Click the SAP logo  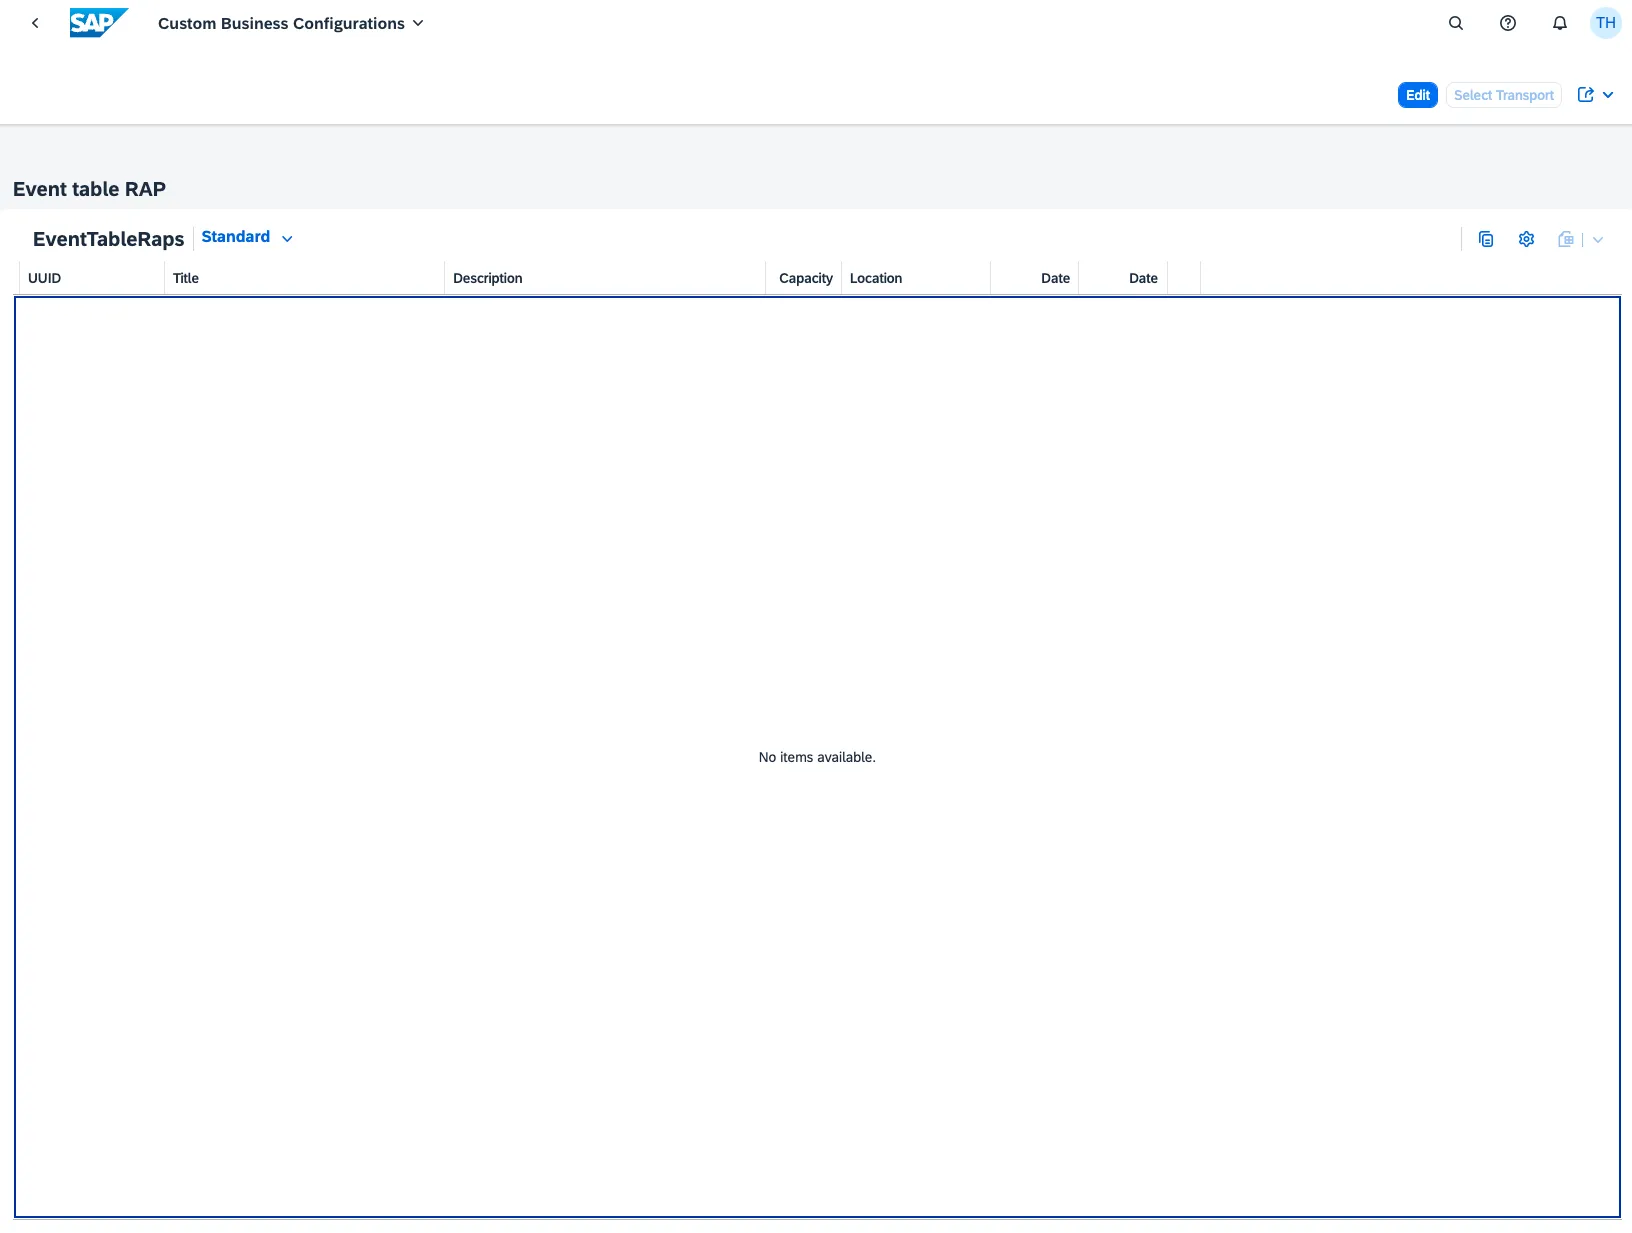98,23
